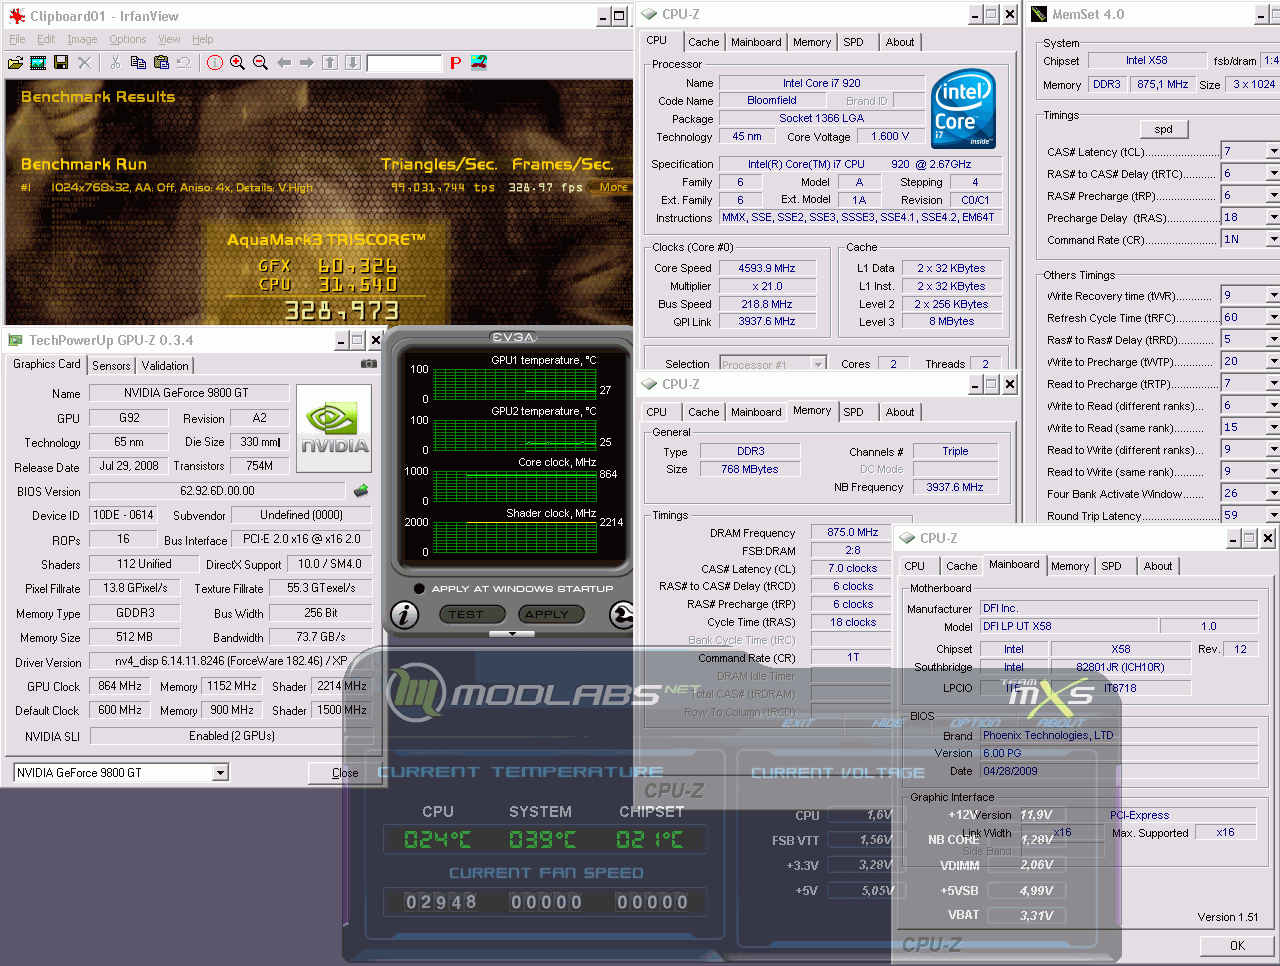1280x966 pixels.
Task: Click the Close button in GPU-Z
Action: point(345,773)
